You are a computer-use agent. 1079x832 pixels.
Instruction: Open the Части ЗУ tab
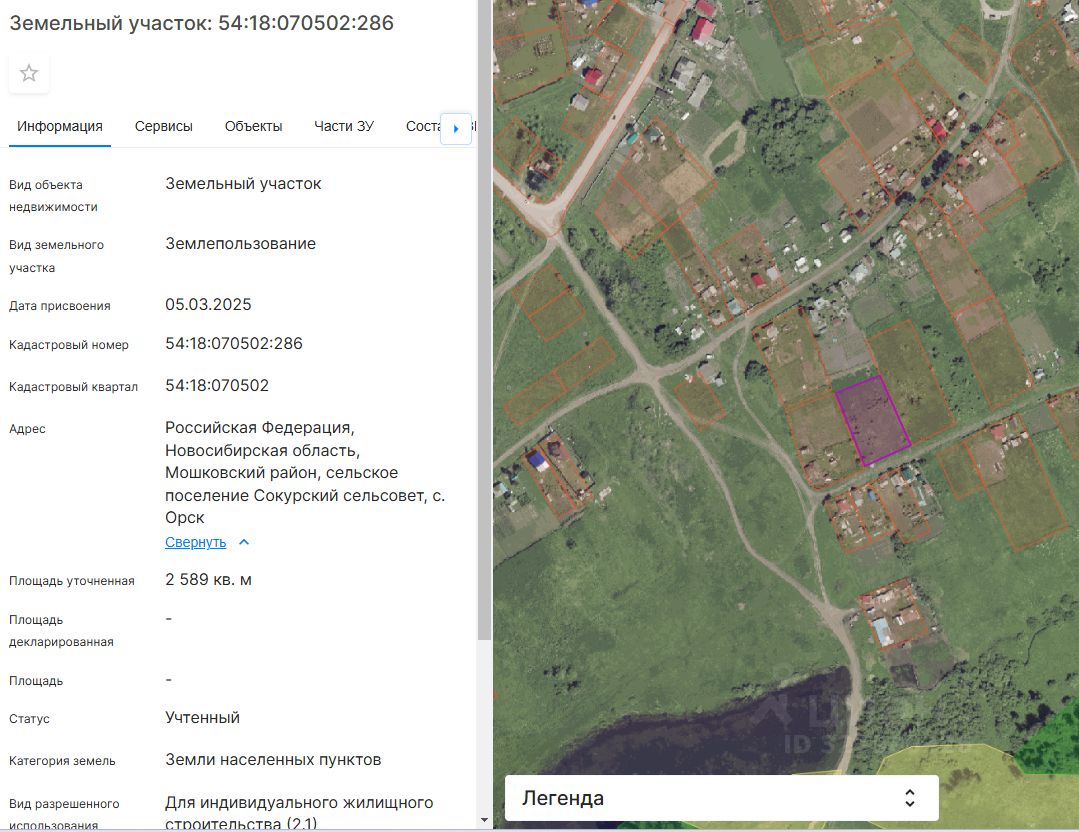(344, 127)
